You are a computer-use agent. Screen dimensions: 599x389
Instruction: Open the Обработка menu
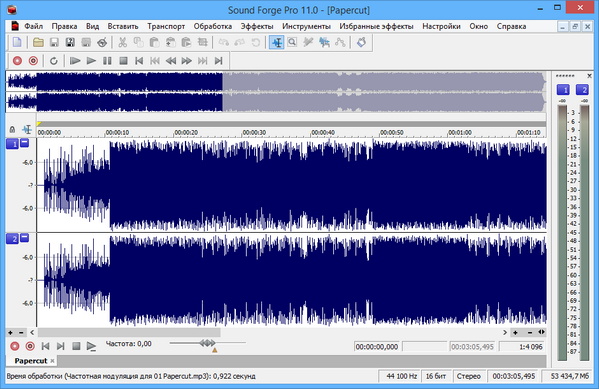[213, 26]
